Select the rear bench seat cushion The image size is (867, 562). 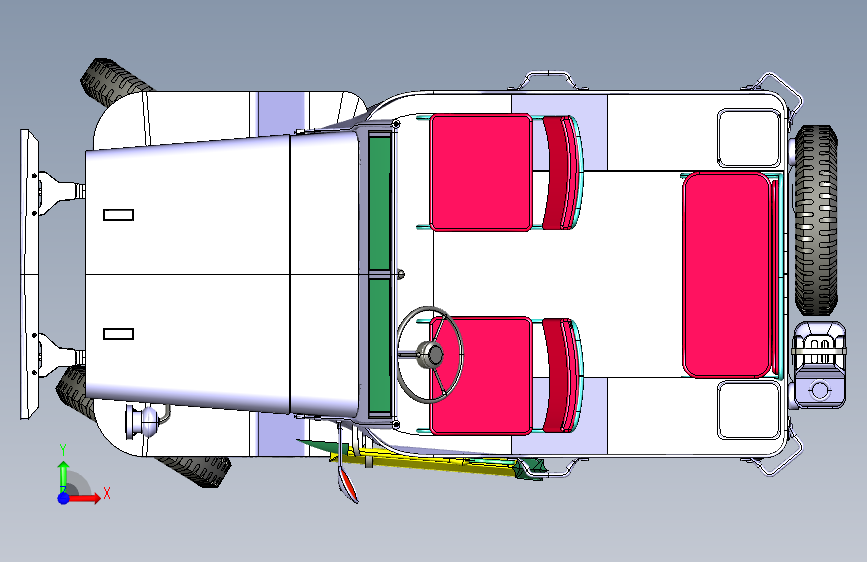[727, 275]
